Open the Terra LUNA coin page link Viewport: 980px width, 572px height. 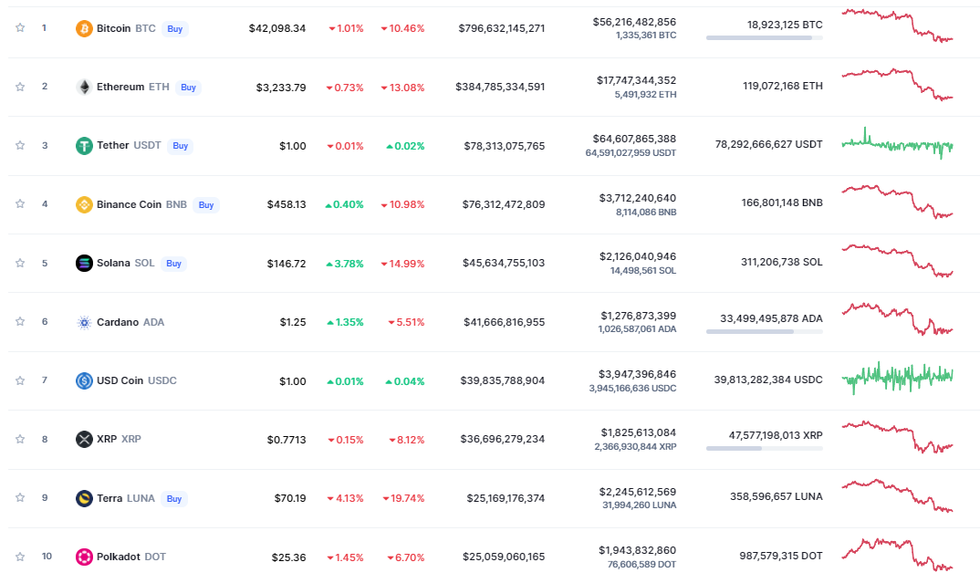pyautogui.click(x=125, y=498)
